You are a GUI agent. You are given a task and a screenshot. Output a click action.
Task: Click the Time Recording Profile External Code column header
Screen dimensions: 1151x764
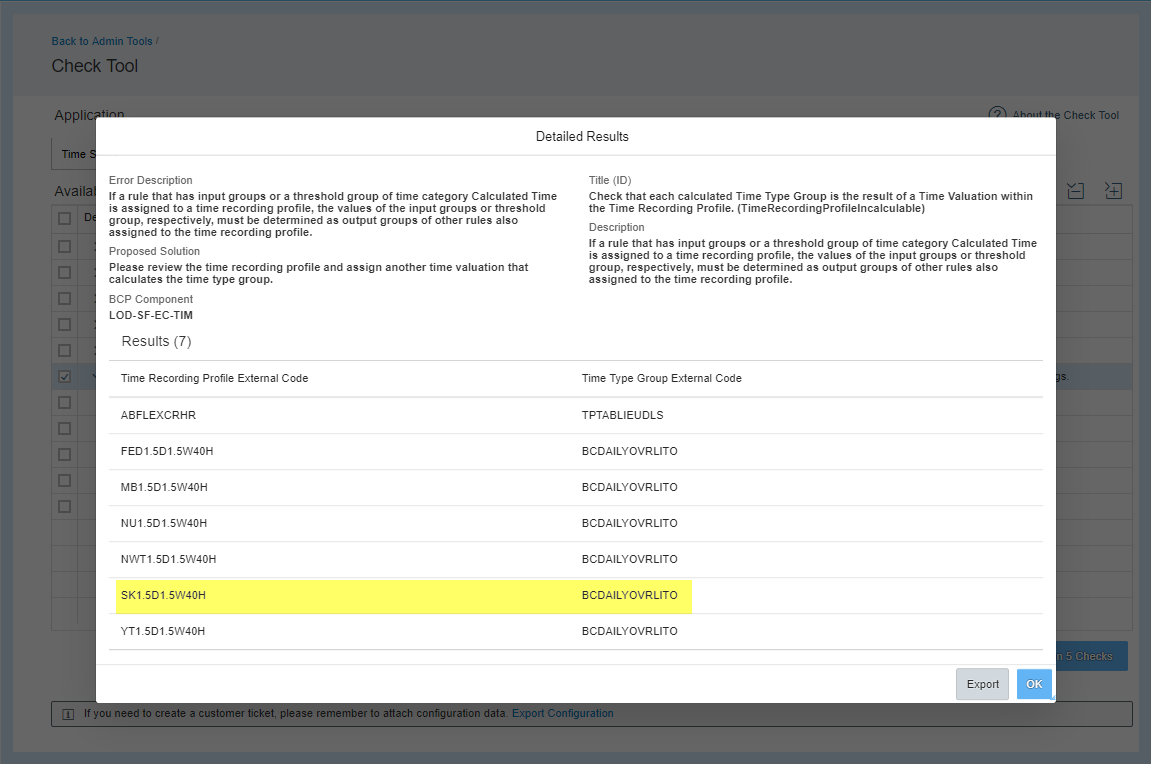pos(214,378)
